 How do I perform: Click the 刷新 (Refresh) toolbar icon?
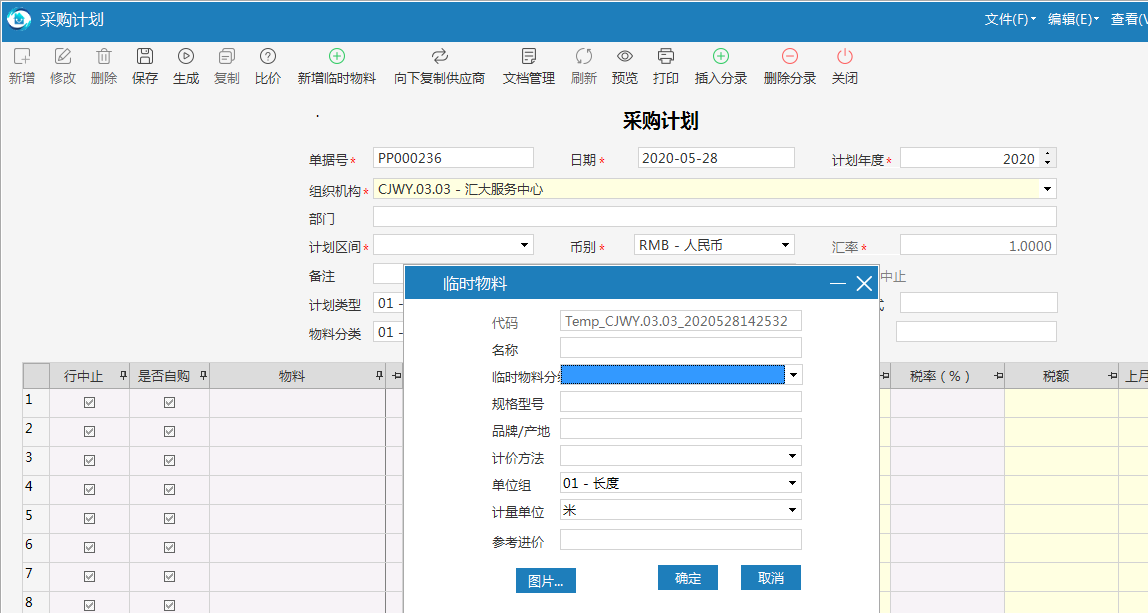pyautogui.click(x=584, y=56)
